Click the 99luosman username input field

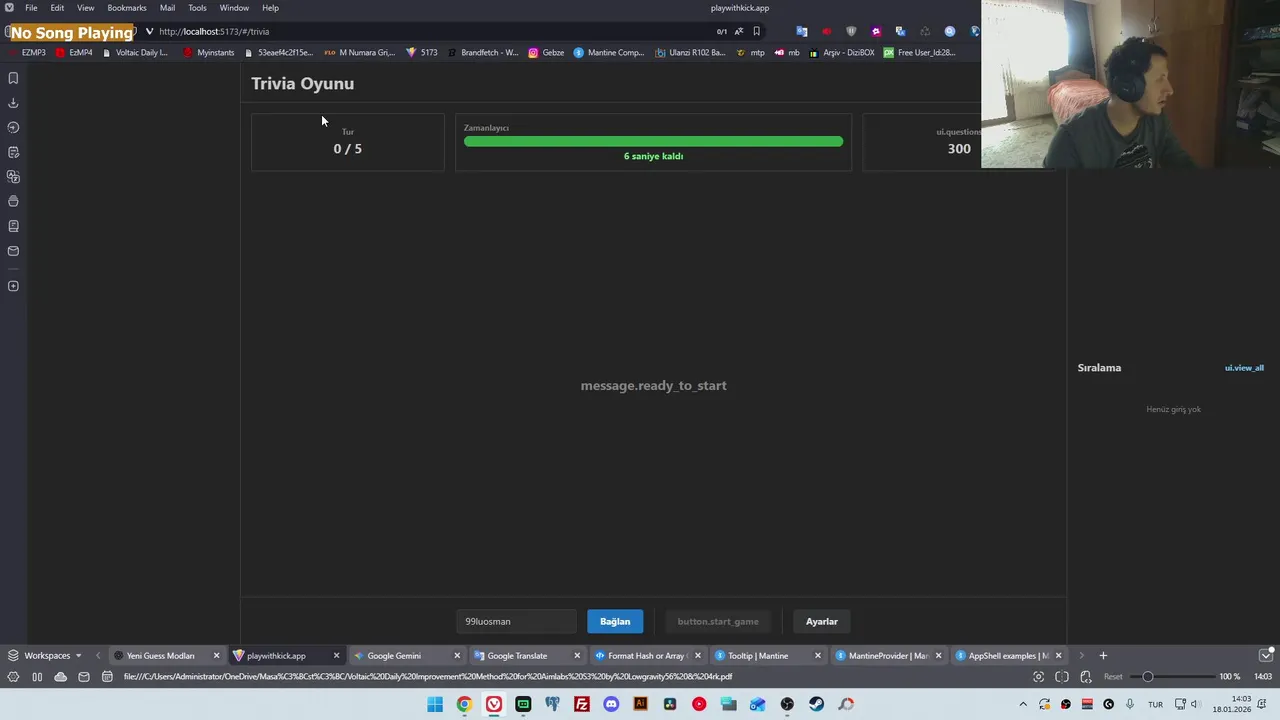point(516,622)
